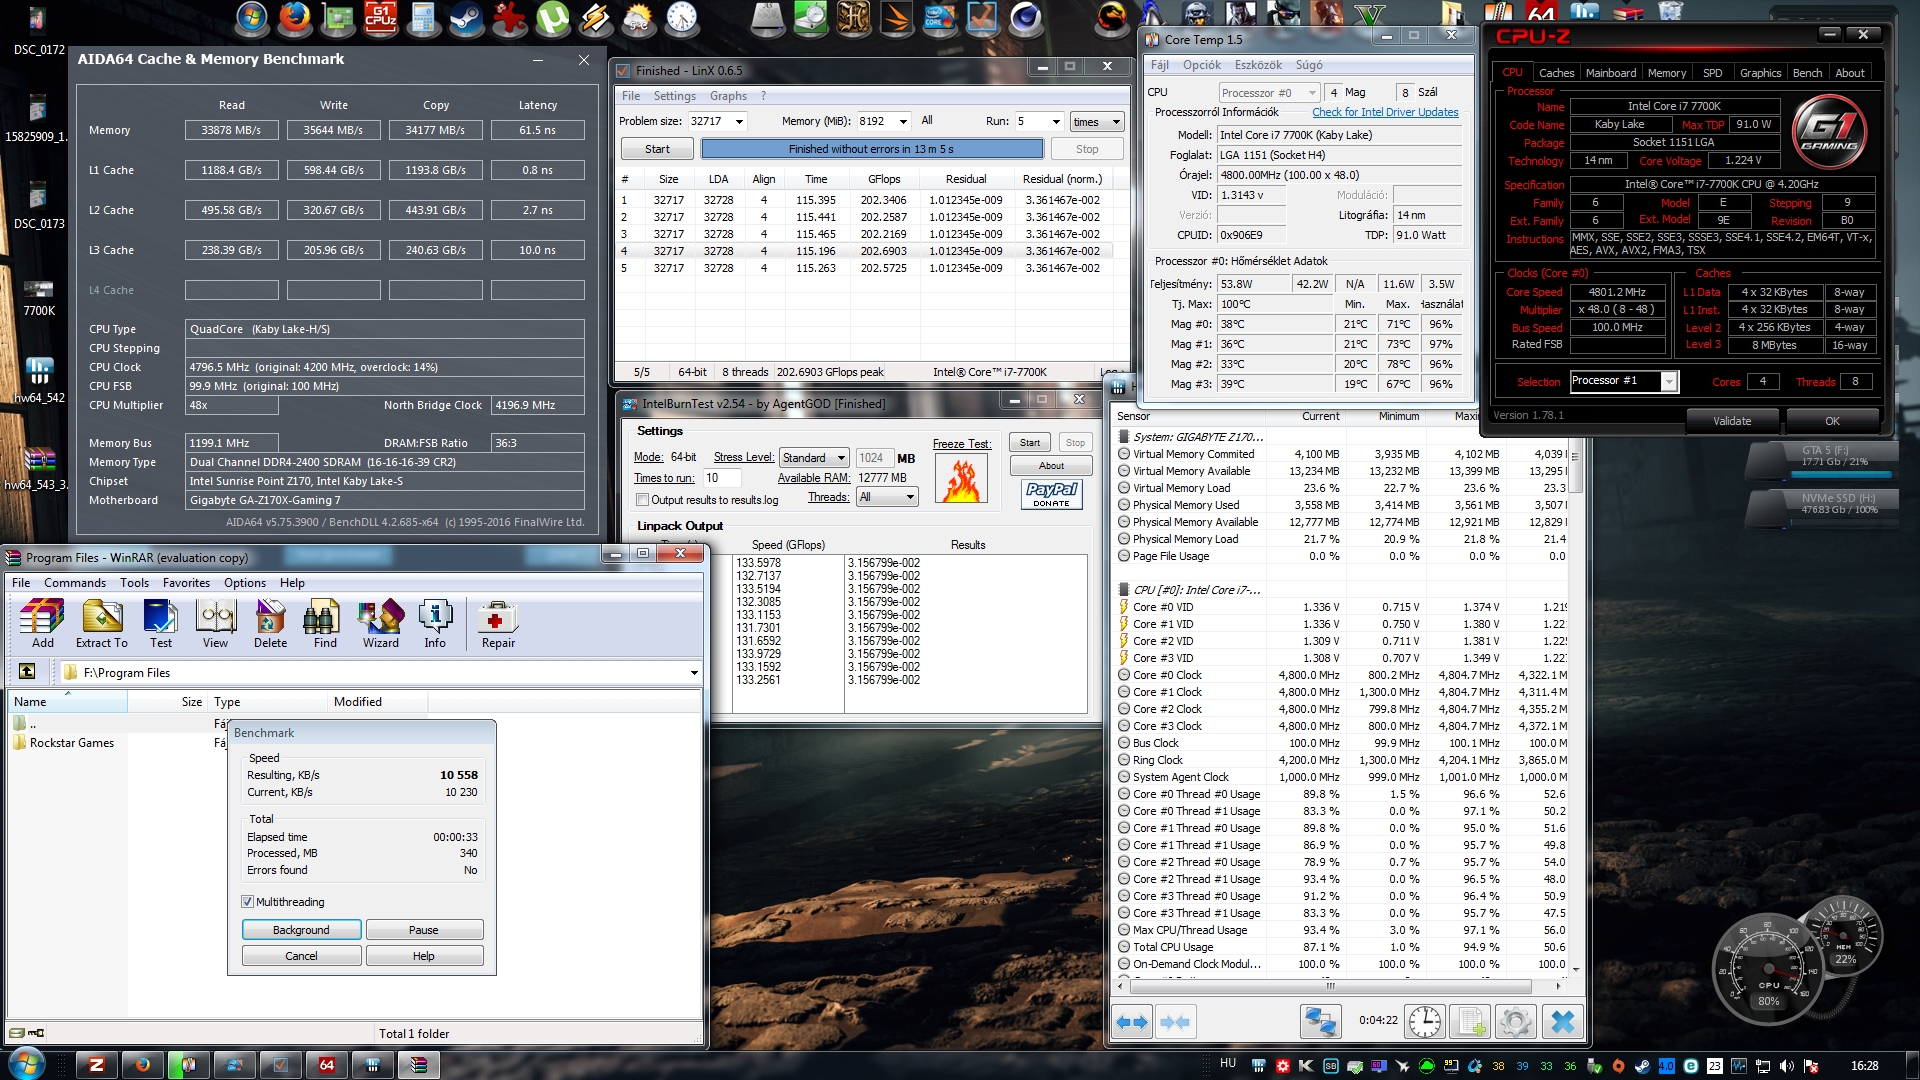Click the volume speaker tray icon
The width and height of the screenshot is (1920, 1080).
coord(1787,1065)
